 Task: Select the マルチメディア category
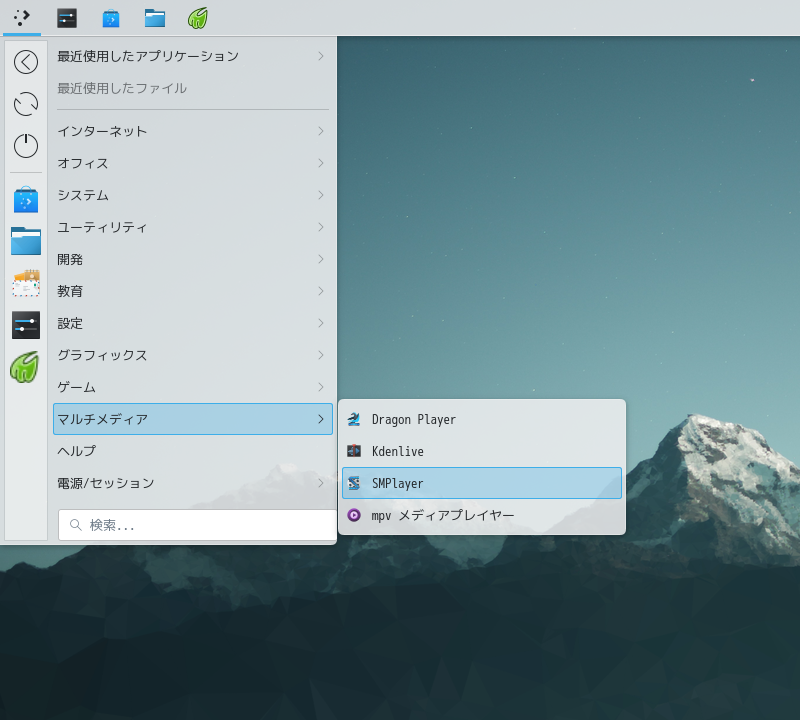point(193,419)
